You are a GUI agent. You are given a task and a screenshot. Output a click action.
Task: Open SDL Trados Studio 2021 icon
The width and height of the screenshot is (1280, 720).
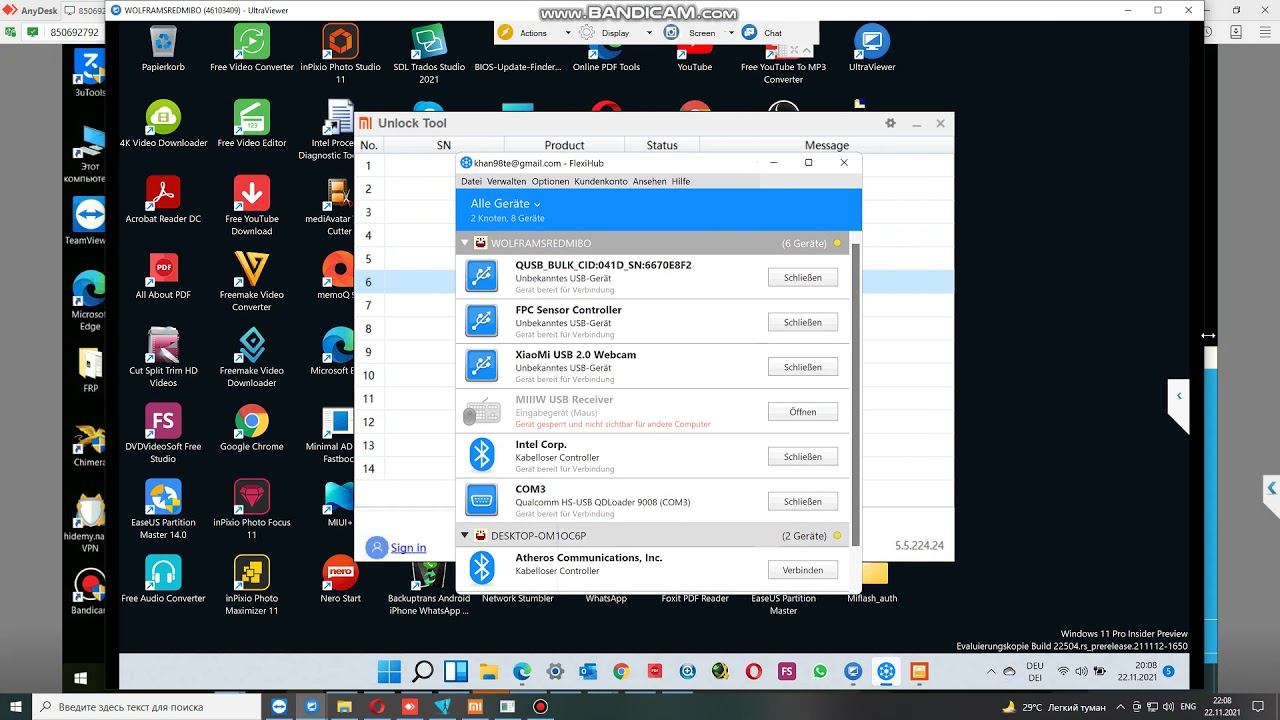click(429, 54)
